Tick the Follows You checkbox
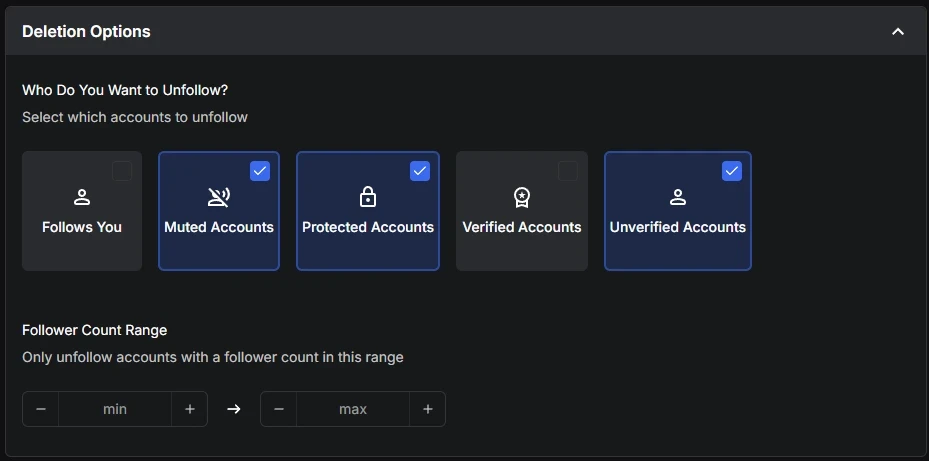This screenshot has height=461, width=929. [x=122, y=171]
